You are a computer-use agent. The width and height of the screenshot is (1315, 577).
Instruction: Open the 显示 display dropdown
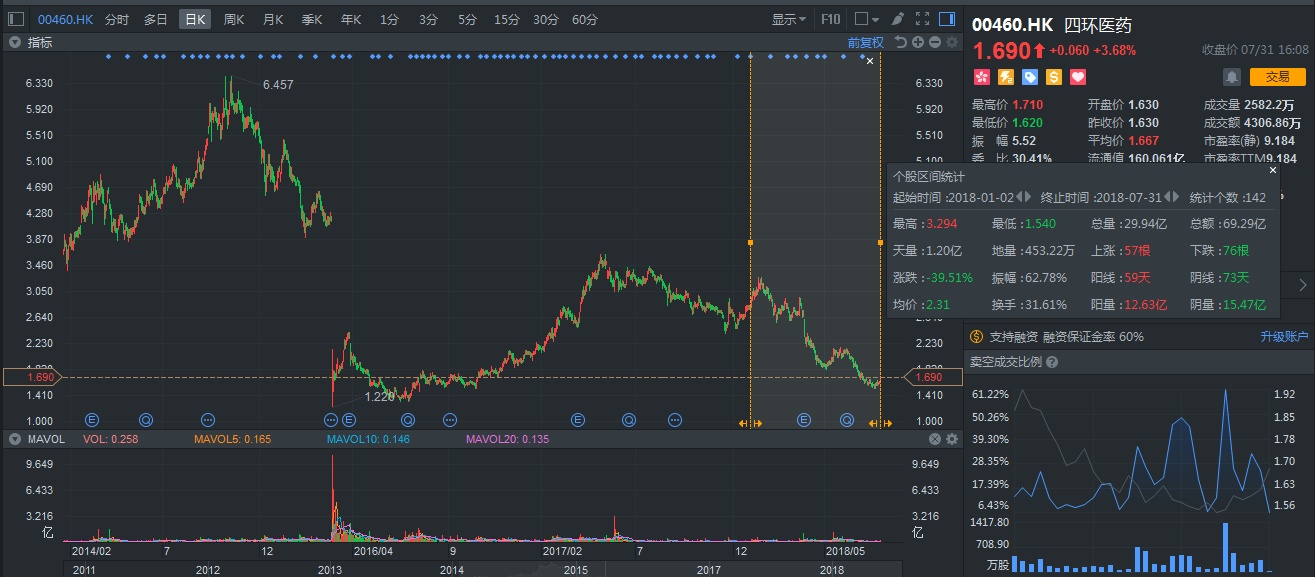click(x=790, y=19)
